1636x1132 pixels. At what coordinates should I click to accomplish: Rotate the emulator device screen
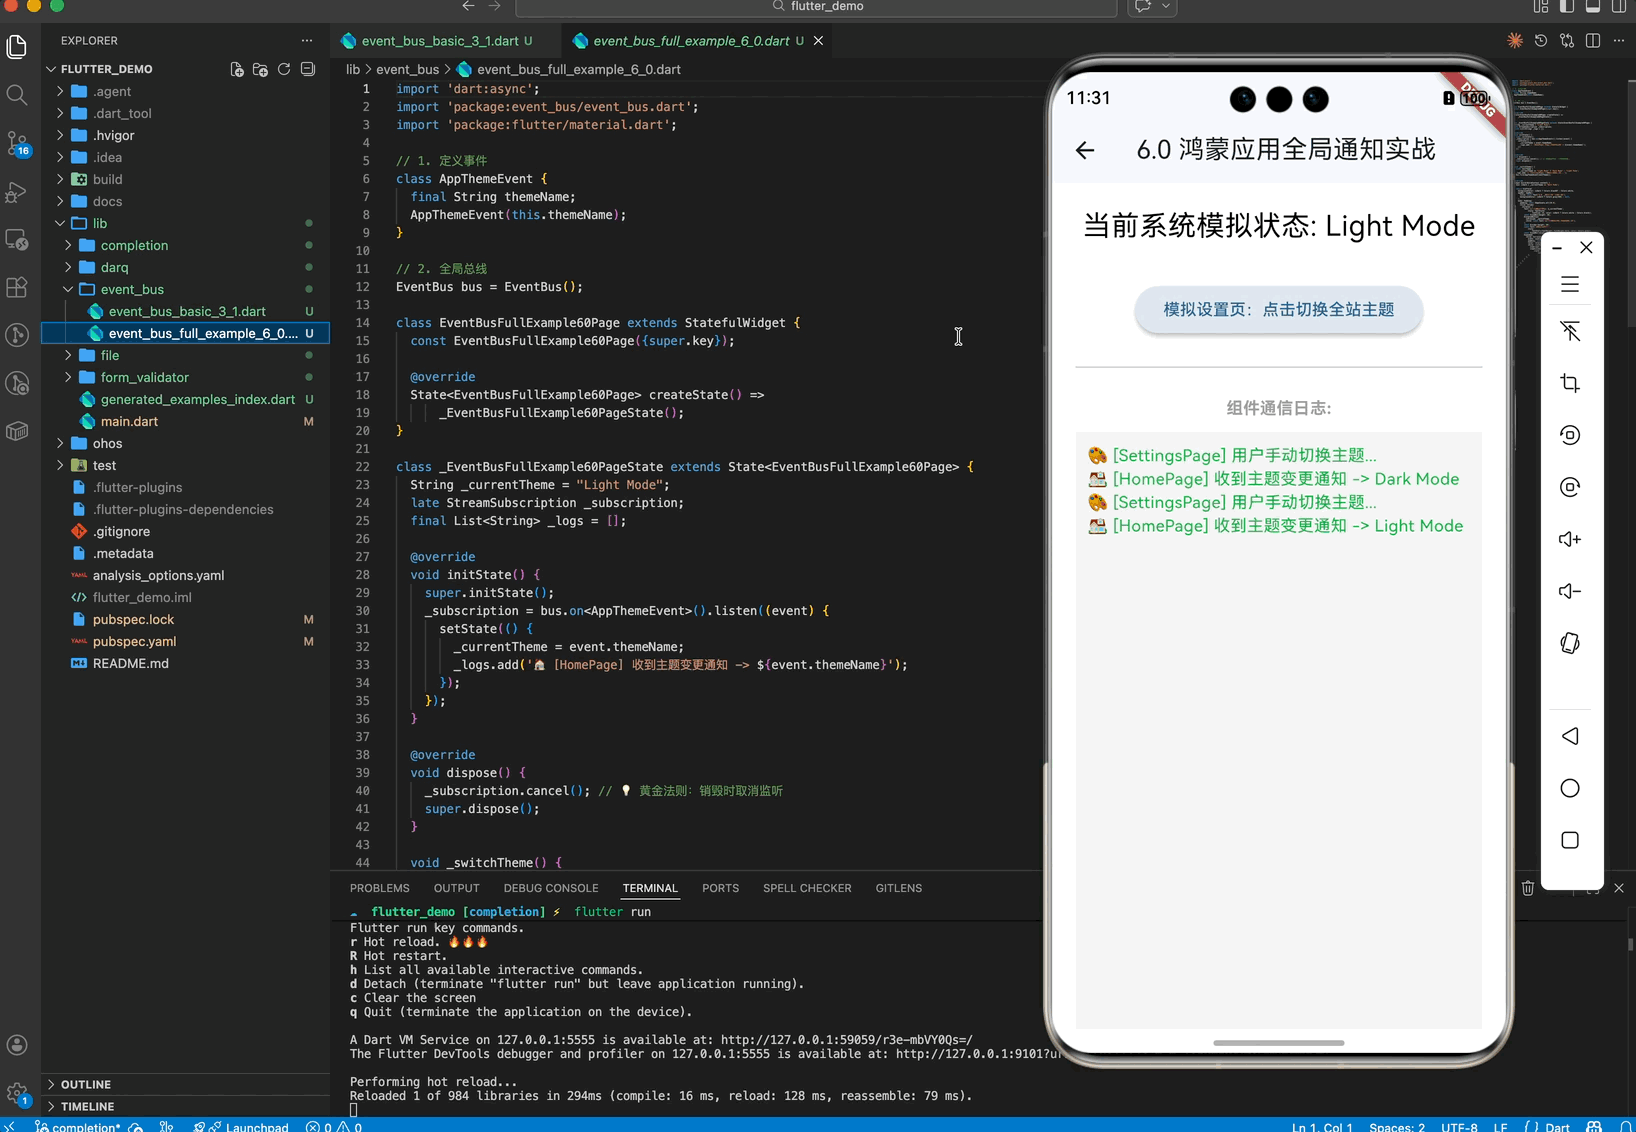pyautogui.click(x=1570, y=643)
